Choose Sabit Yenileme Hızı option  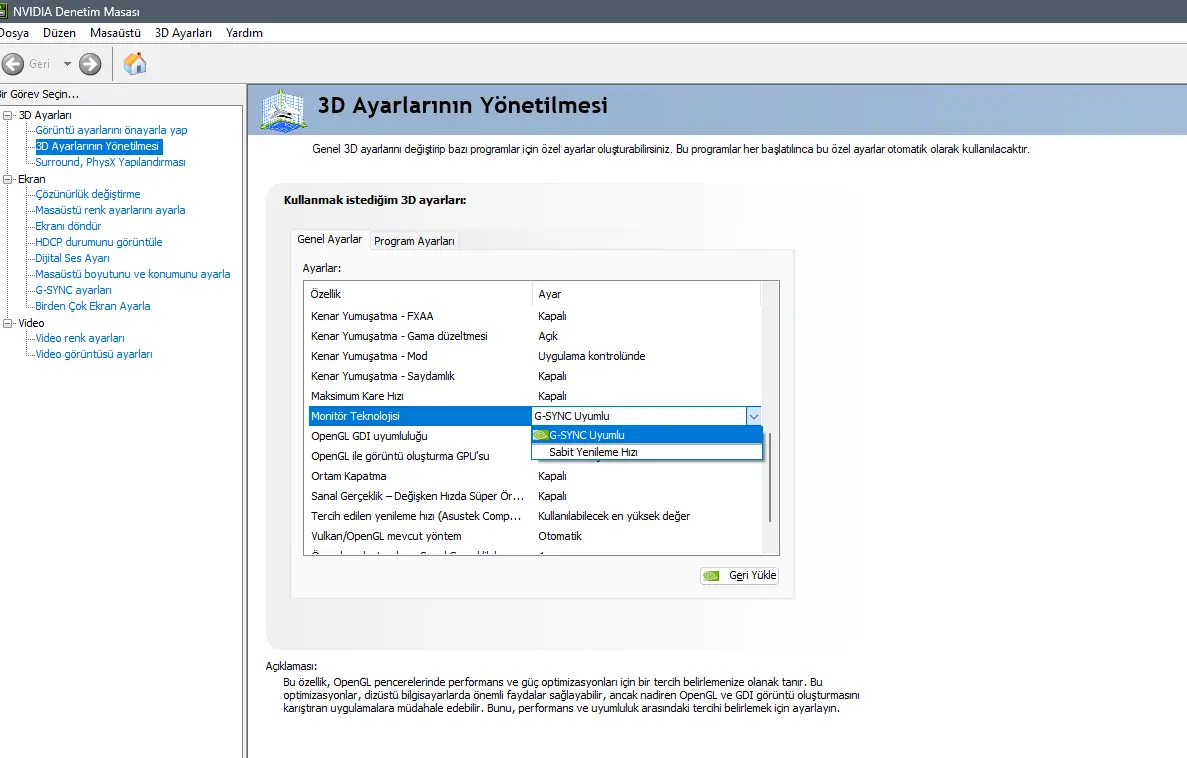click(647, 452)
